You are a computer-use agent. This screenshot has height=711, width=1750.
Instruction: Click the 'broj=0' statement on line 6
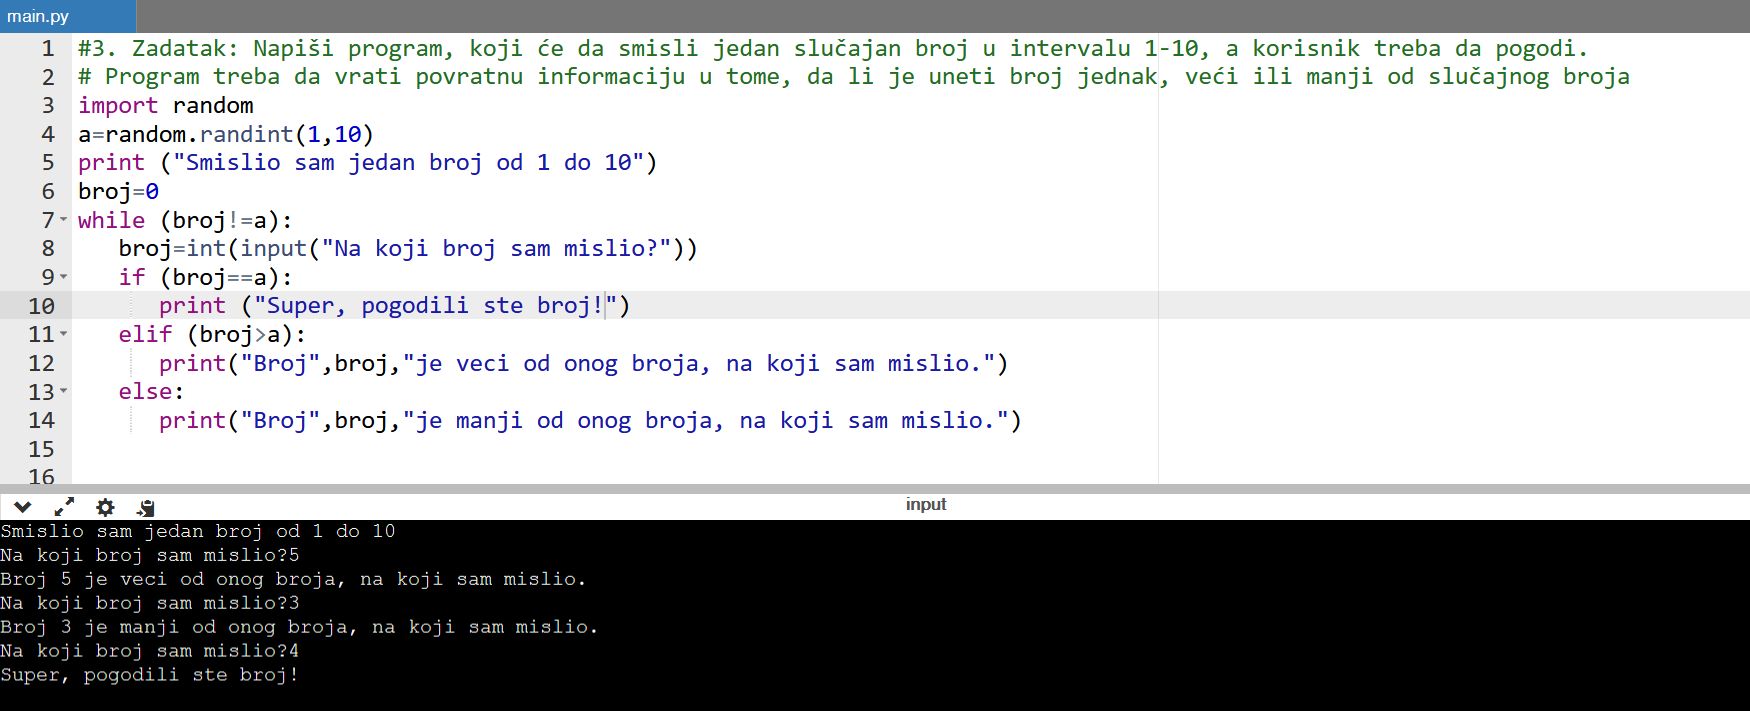pos(118,192)
